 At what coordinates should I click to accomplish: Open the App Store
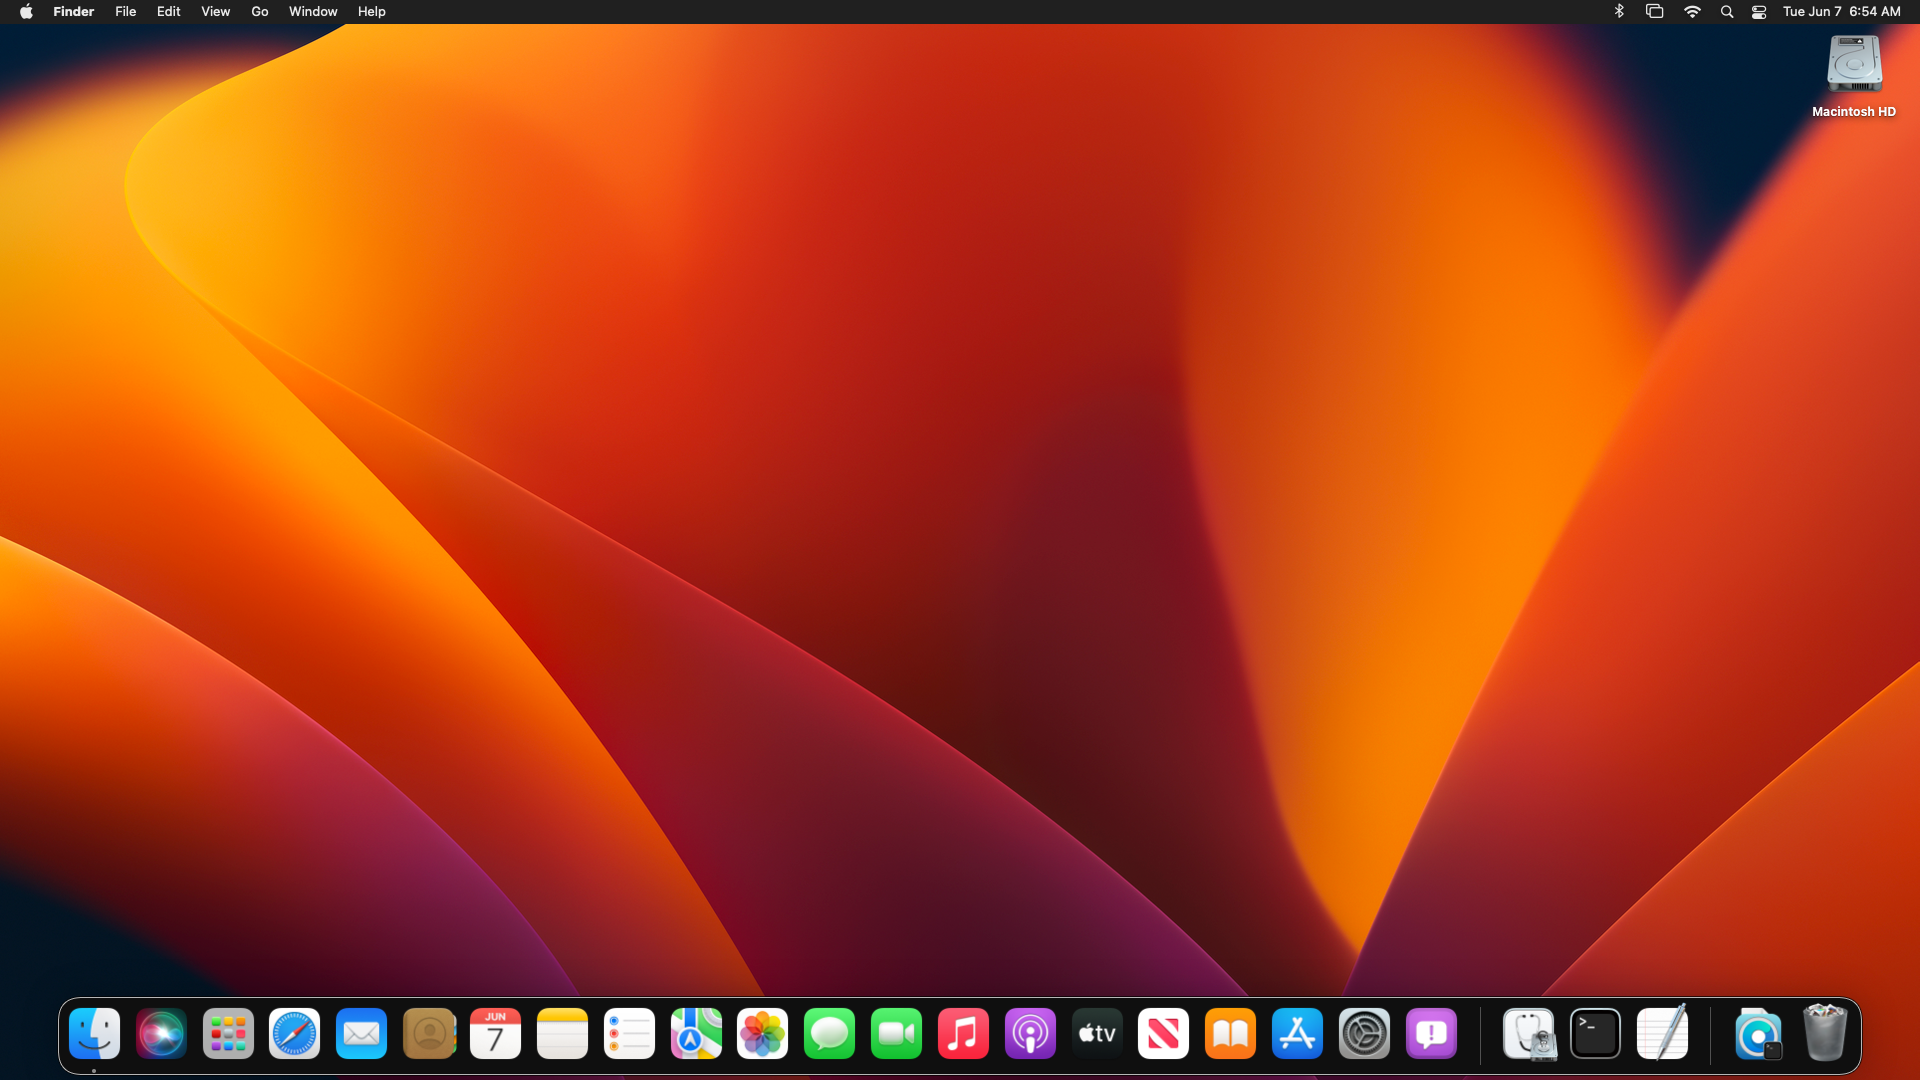point(1297,1034)
